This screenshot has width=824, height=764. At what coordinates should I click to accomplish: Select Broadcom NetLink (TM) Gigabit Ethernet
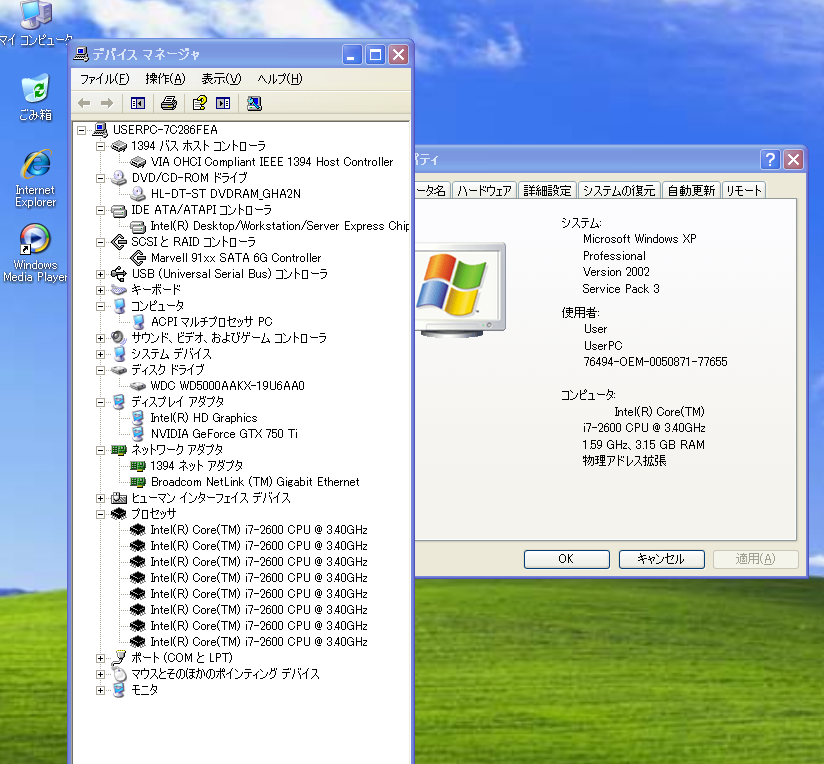pyautogui.click(x=255, y=482)
